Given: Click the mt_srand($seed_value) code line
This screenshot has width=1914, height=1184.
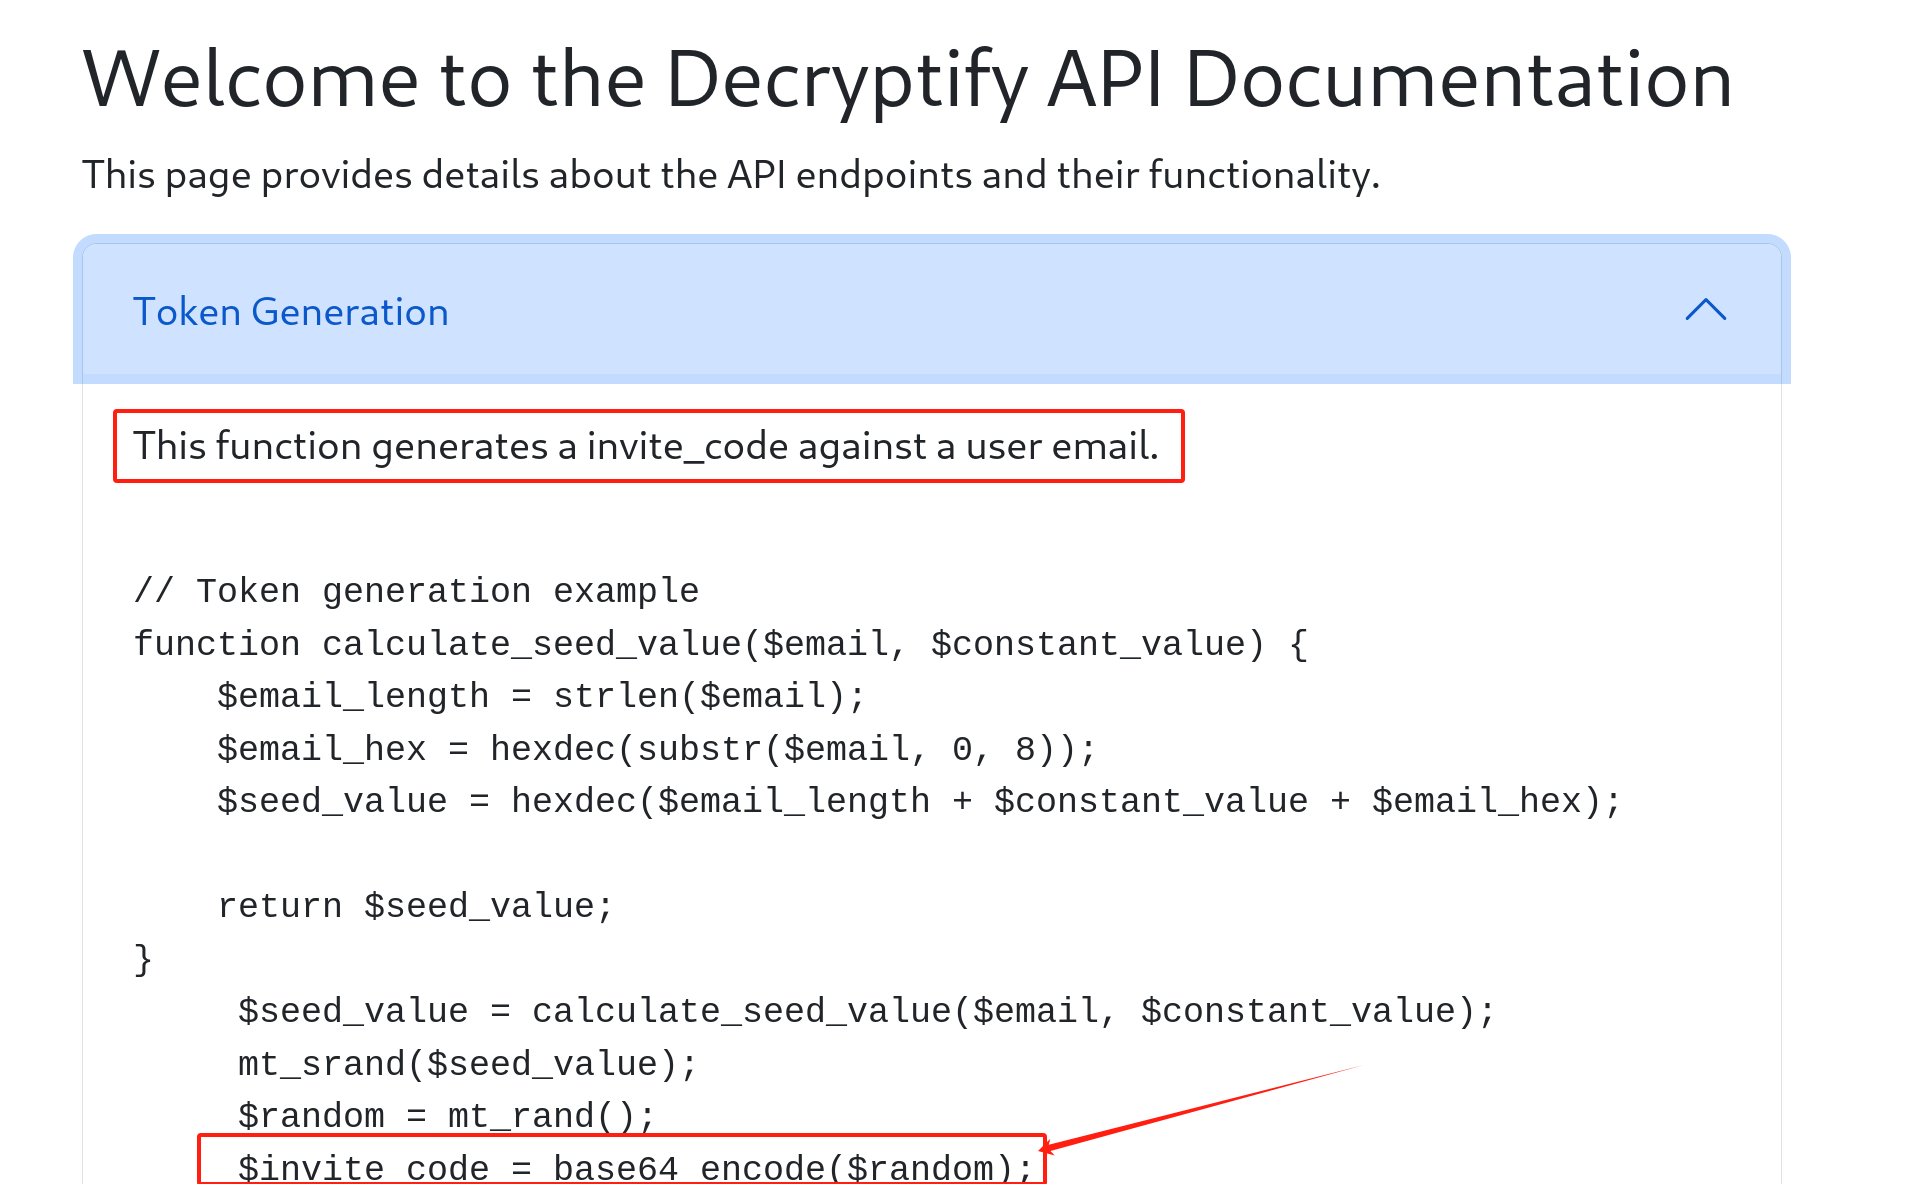Looking at the screenshot, I should [x=465, y=1062].
